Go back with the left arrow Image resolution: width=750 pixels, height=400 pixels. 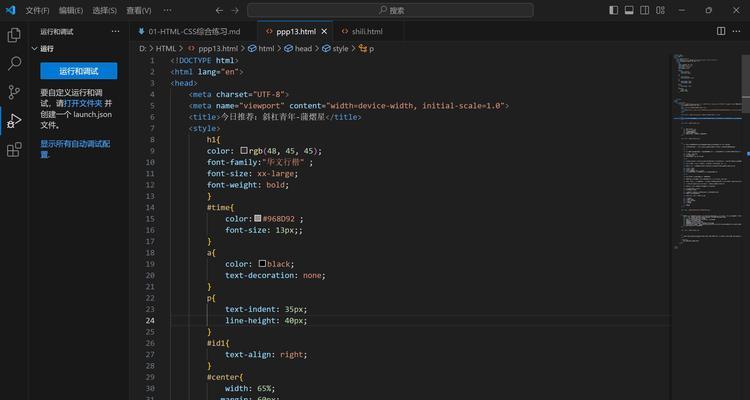tap(219, 10)
